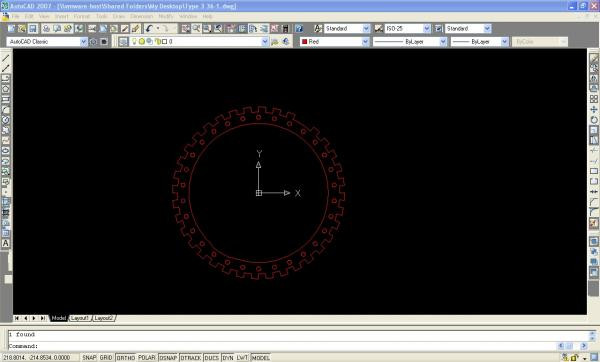The height and width of the screenshot is (362, 600).
Task: Open the Format menu
Action: (82, 16)
